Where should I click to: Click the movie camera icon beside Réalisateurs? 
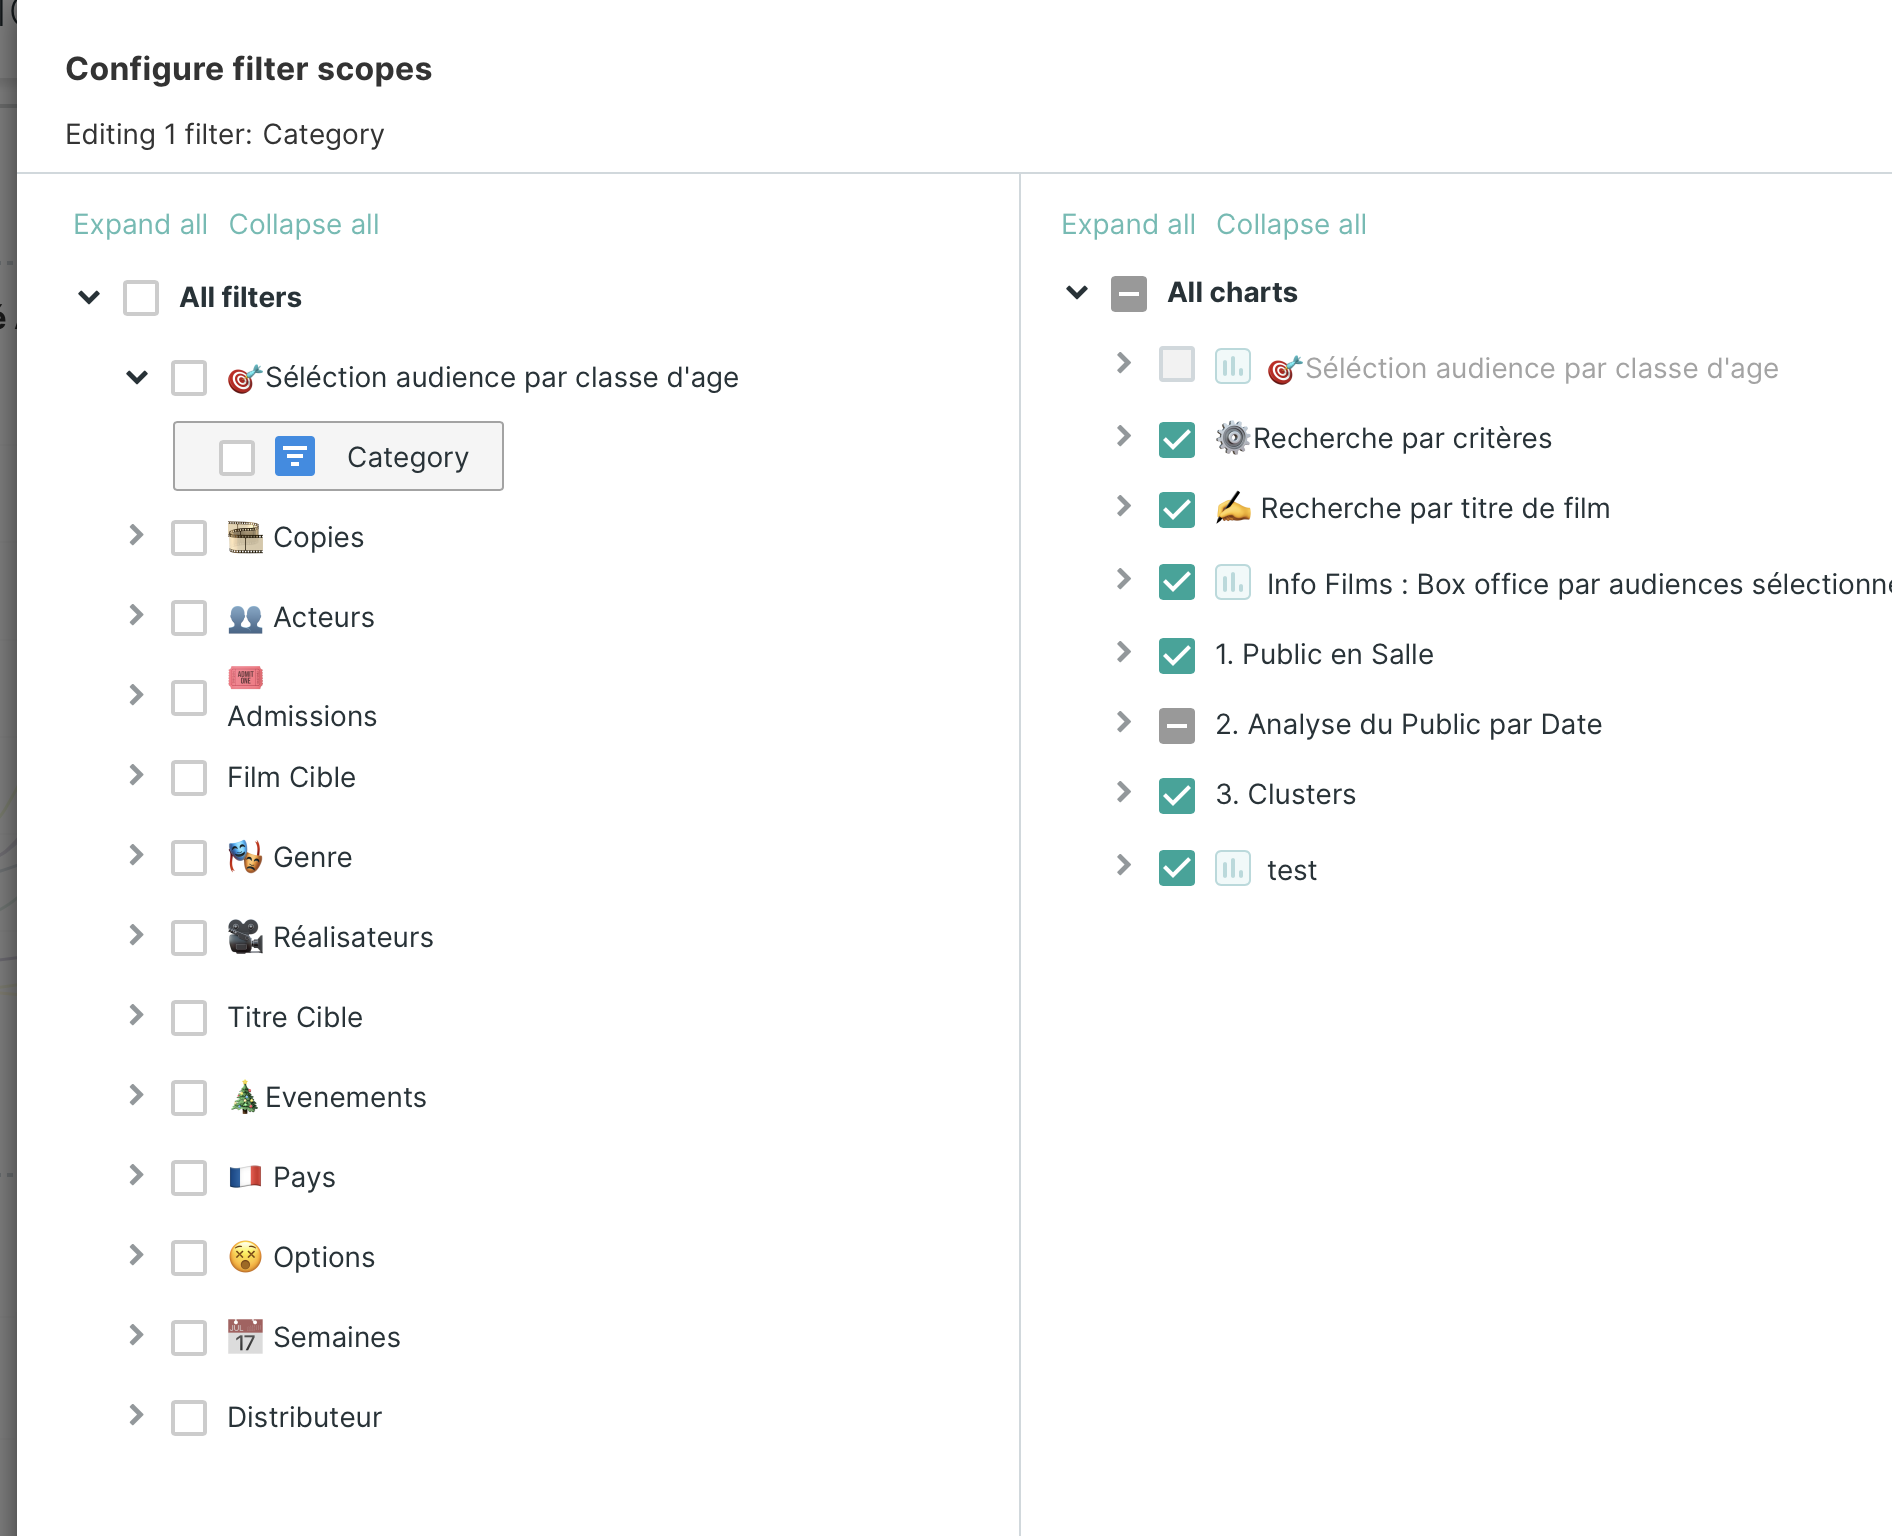coord(243,934)
